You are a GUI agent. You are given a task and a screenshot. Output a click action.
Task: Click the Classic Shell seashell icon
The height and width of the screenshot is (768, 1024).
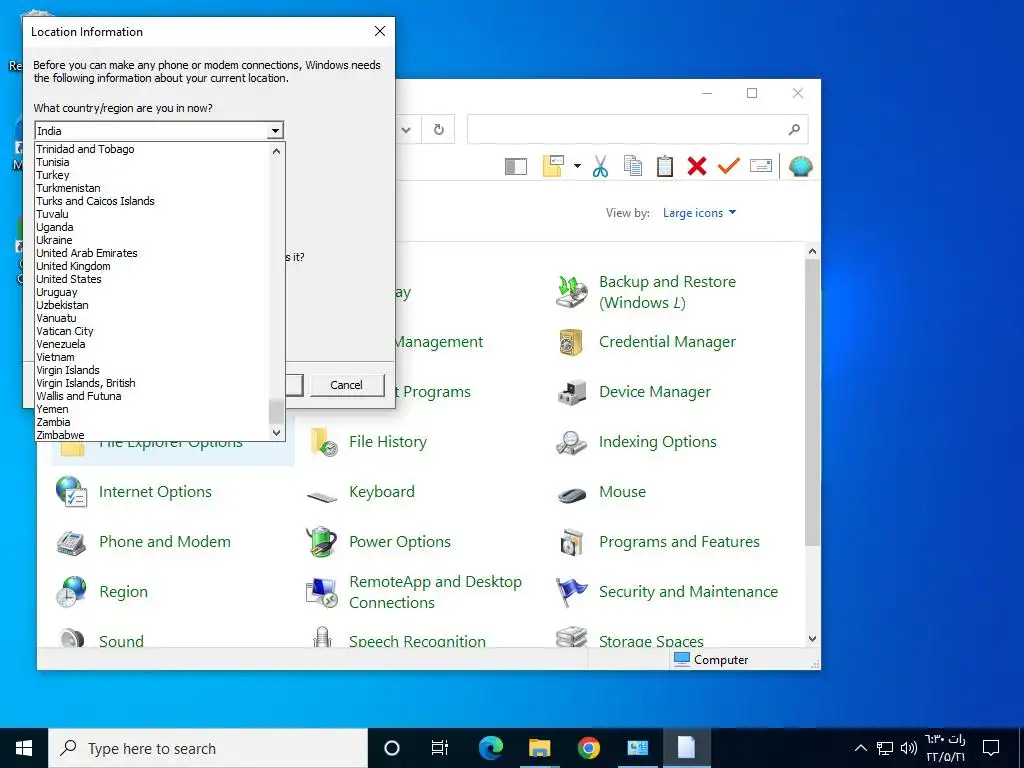click(x=800, y=166)
